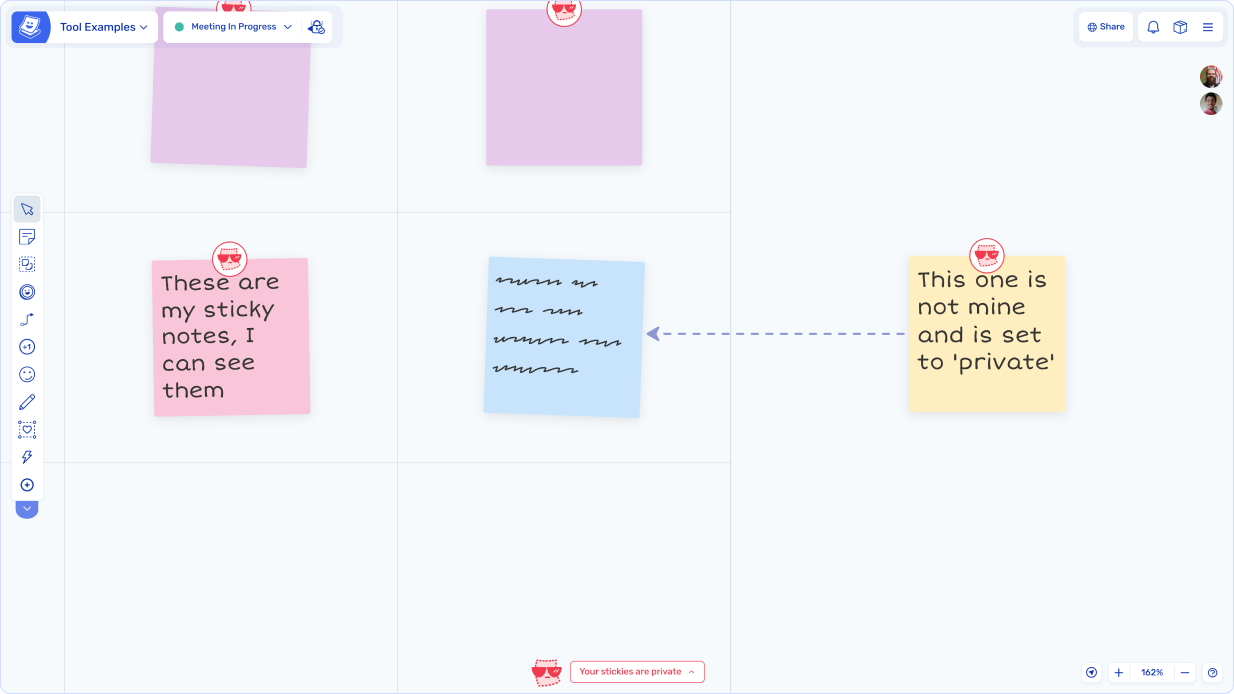
Task: Pick the sticky note tool
Action: pos(27,237)
